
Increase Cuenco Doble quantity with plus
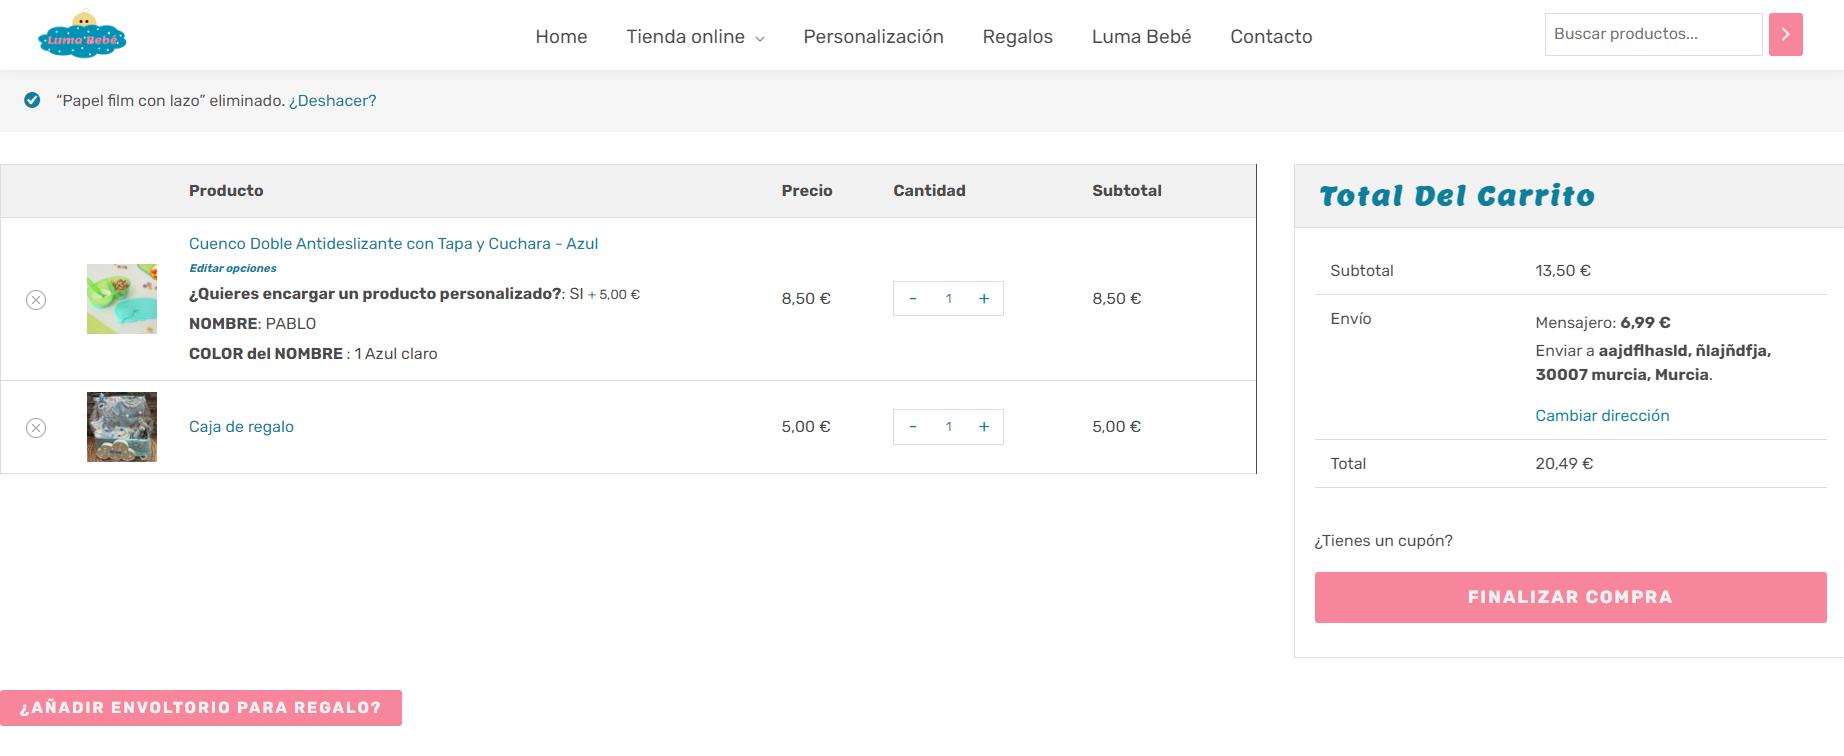coord(984,299)
